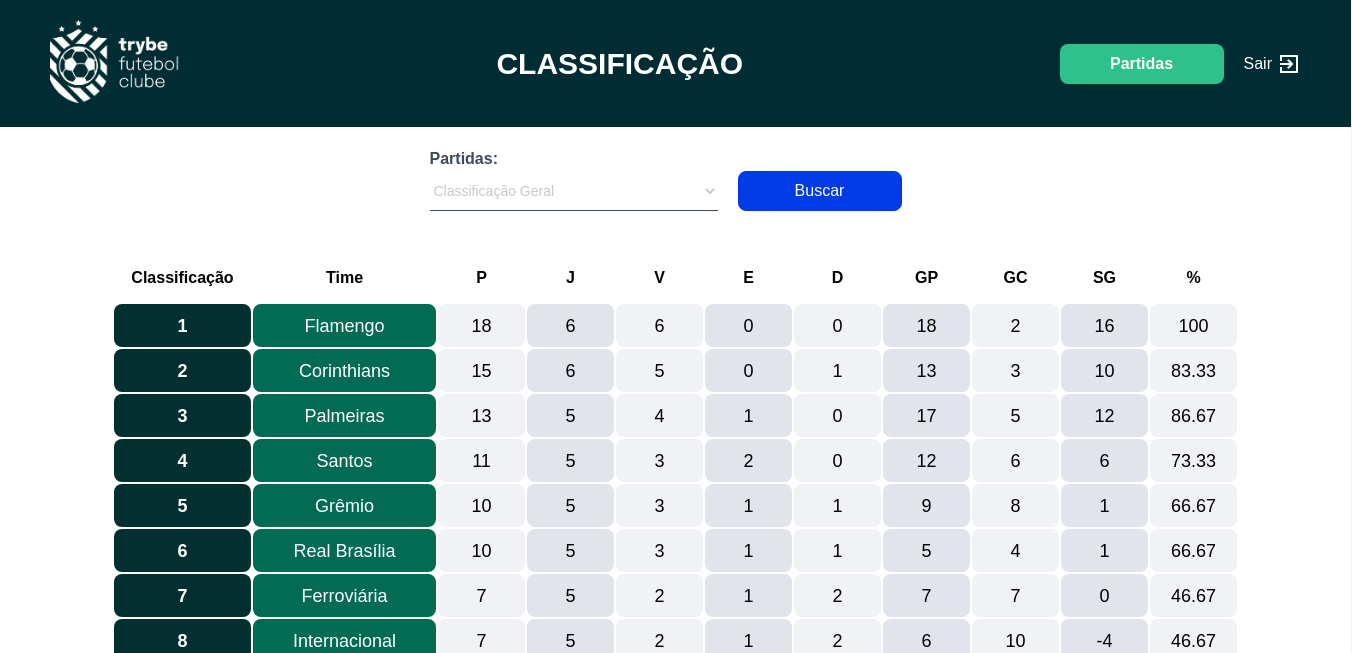The image size is (1352, 653).
Task: Click the Sair logout link
Action: tap(1257, 64)
